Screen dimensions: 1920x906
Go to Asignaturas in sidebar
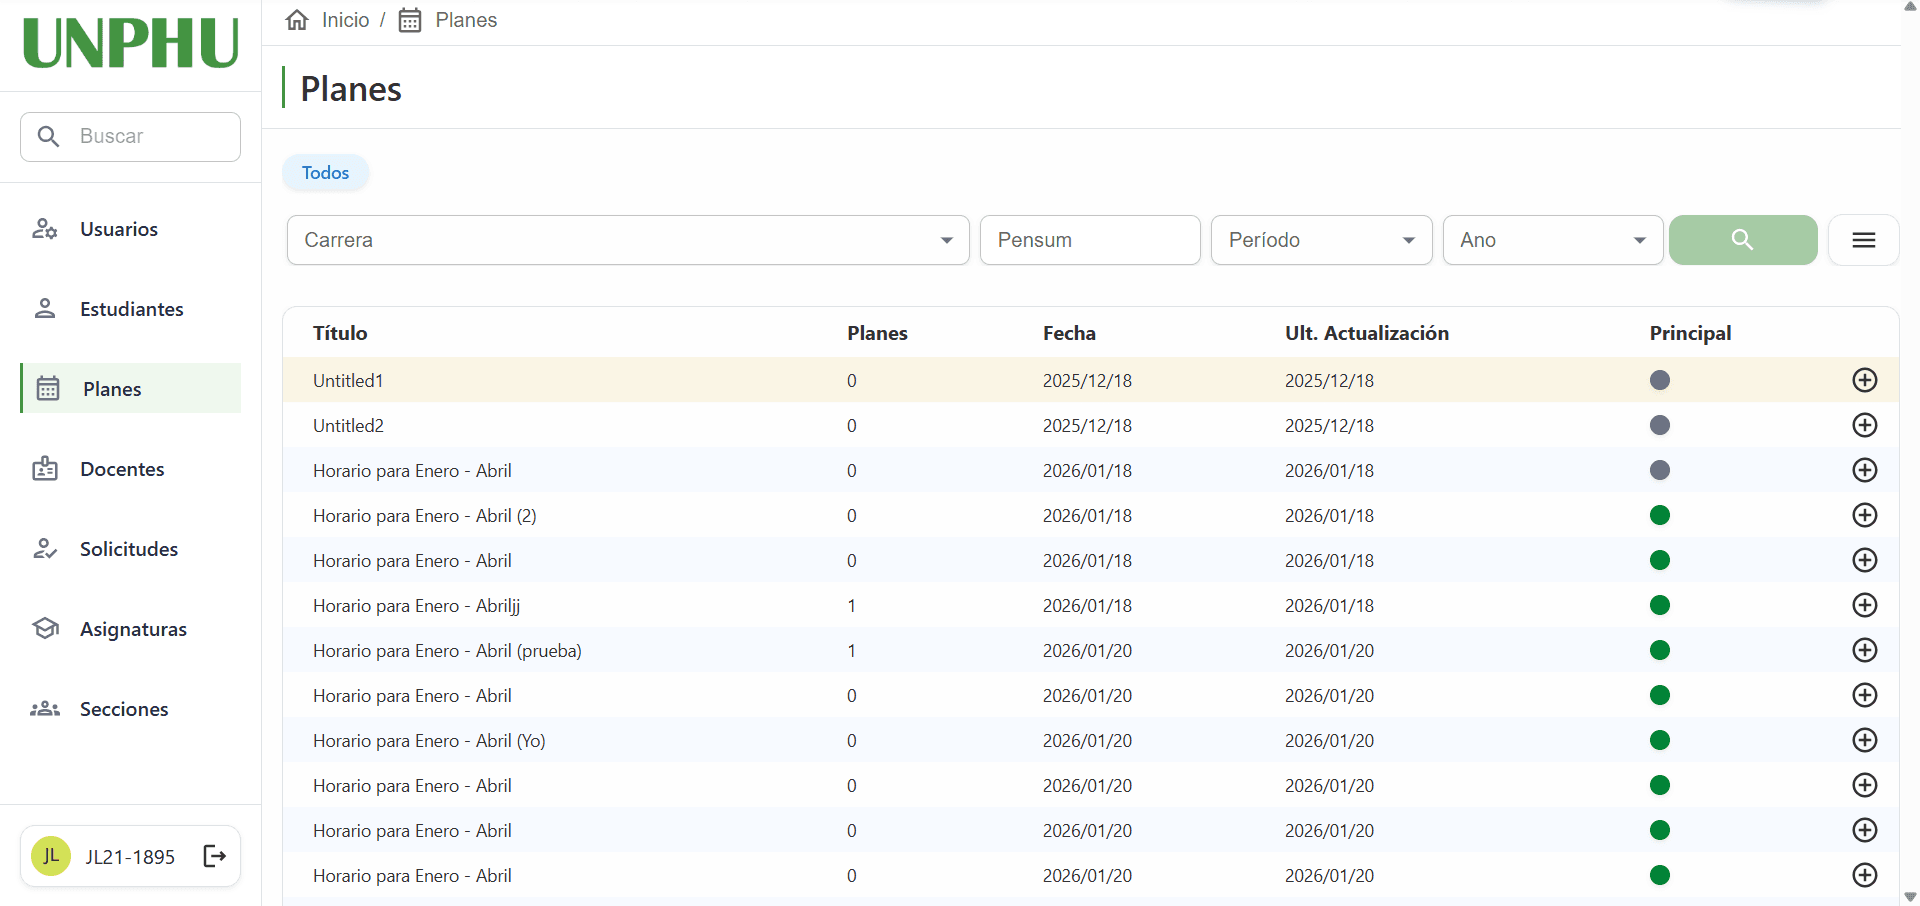[130, 629]
